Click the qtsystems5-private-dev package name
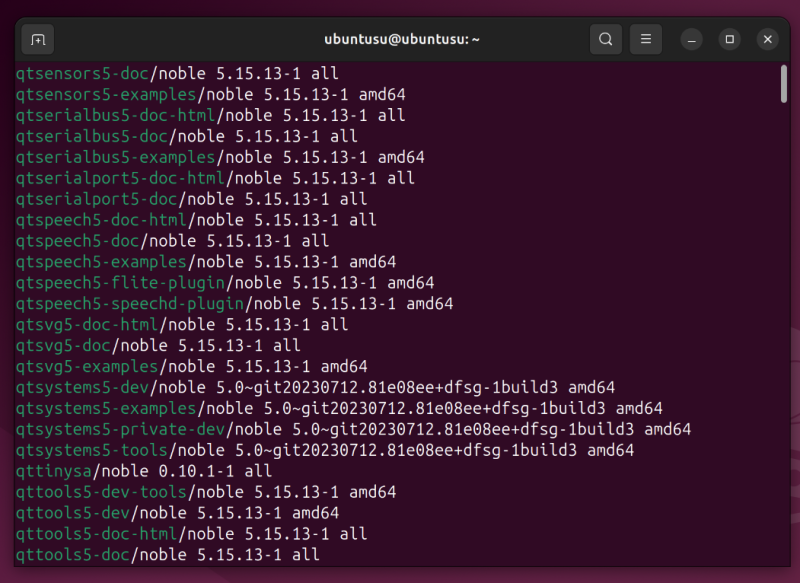Screen dimensions: 800x583 [x=119, y=430]
